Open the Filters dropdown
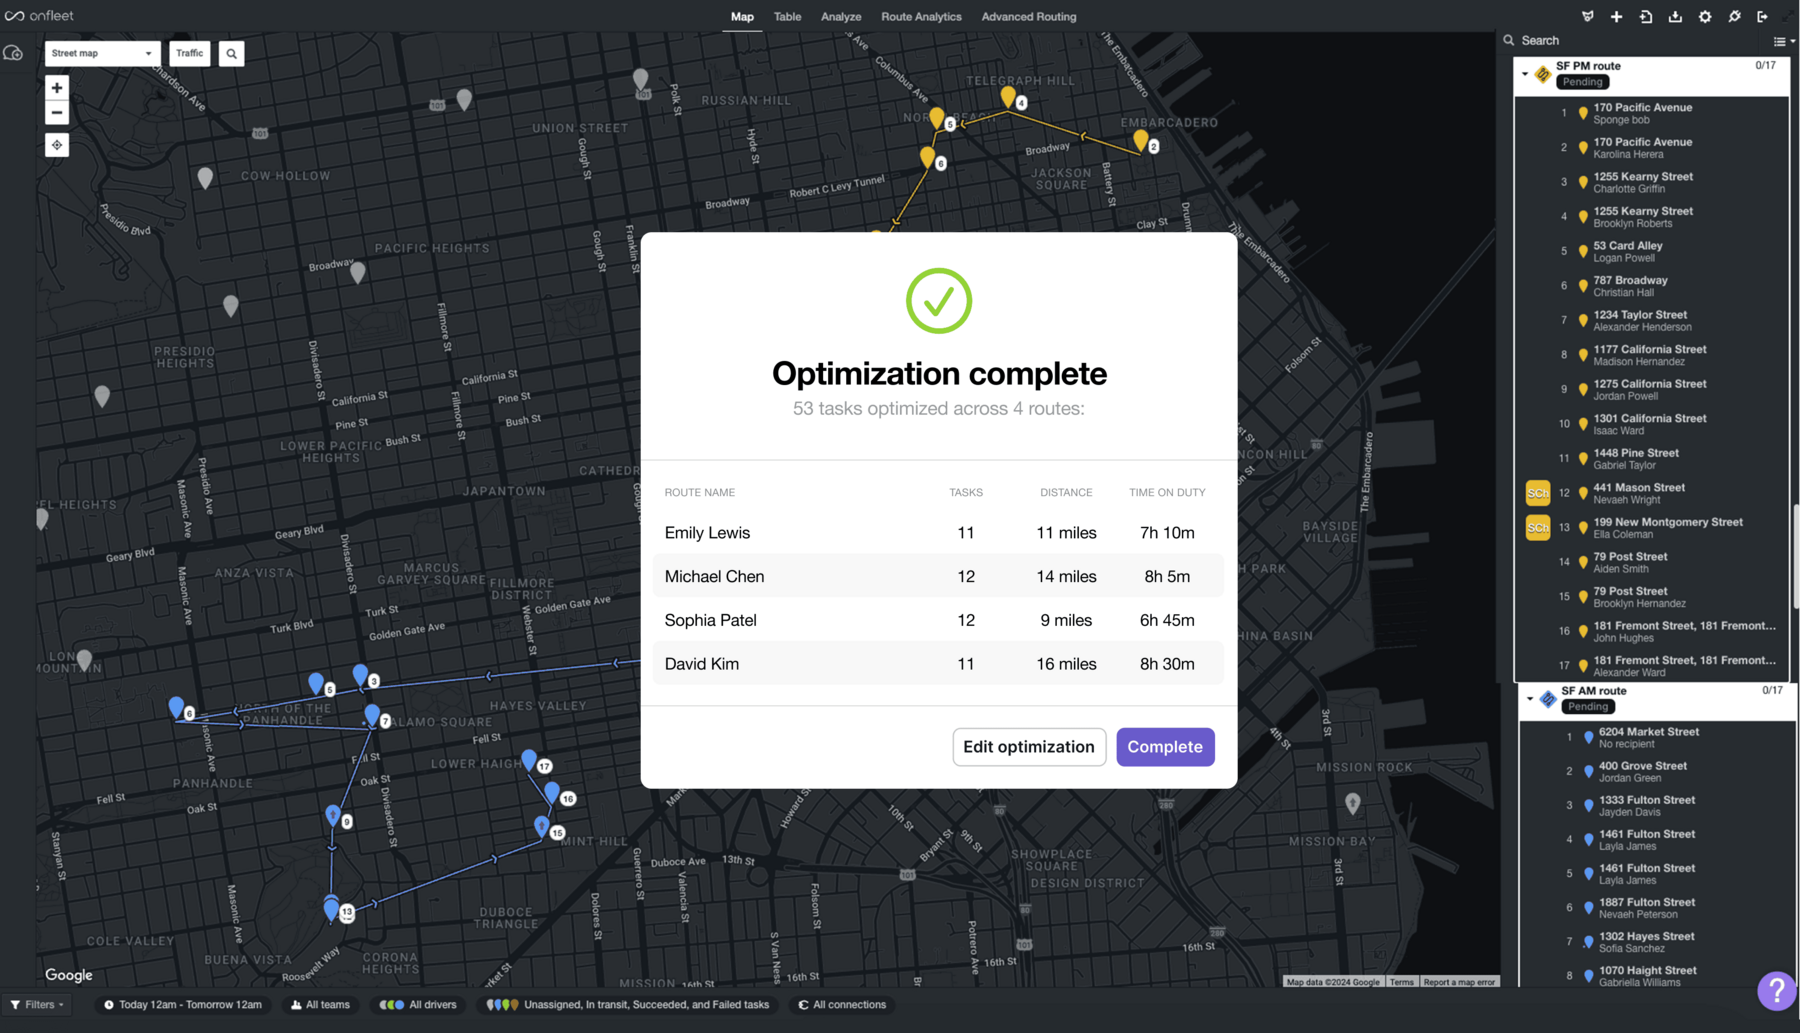Viewport: 1800px width, 1033px height. coord(37,1005)
